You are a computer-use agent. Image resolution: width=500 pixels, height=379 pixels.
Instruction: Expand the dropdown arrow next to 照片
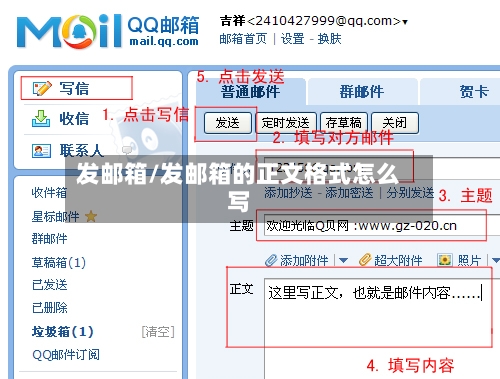pyautogui.click(x=496, y=260)
